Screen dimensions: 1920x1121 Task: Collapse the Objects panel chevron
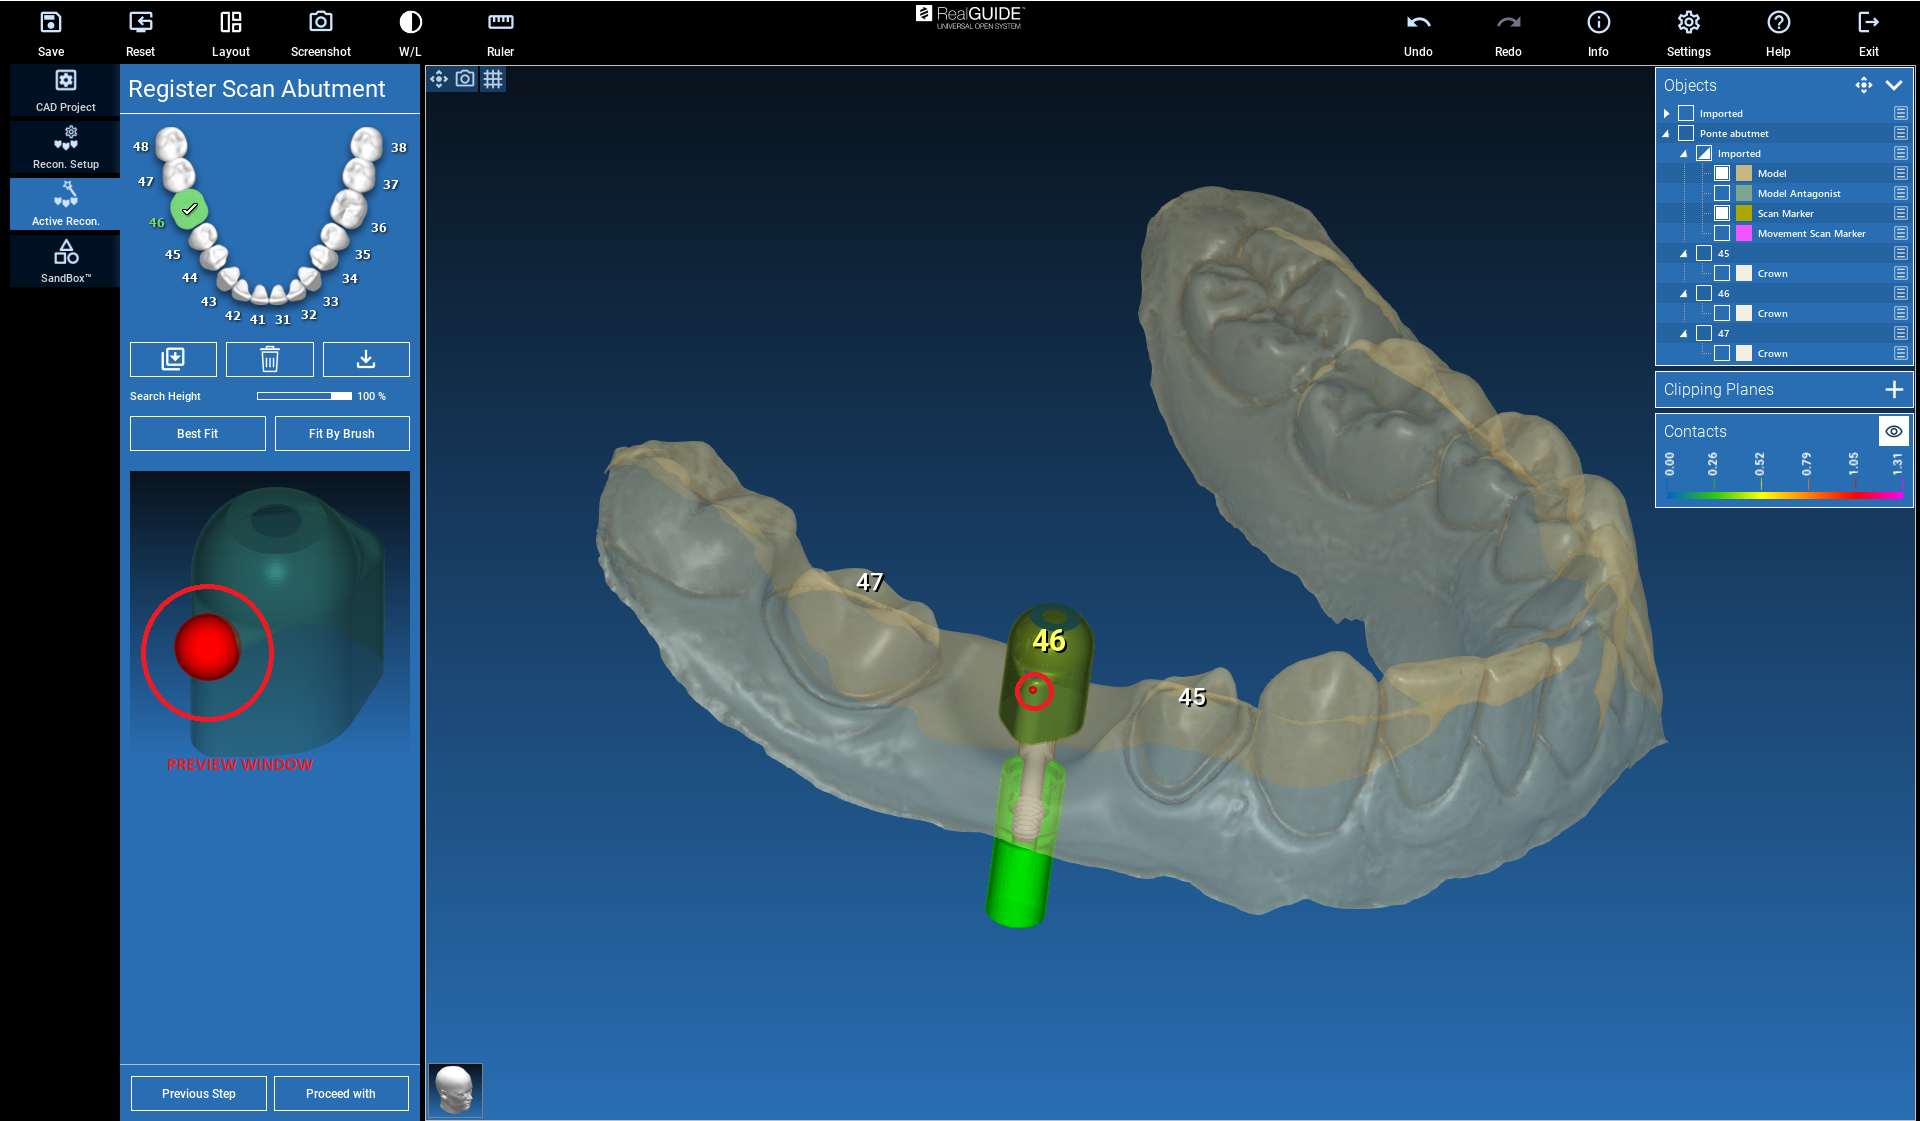1893,85
